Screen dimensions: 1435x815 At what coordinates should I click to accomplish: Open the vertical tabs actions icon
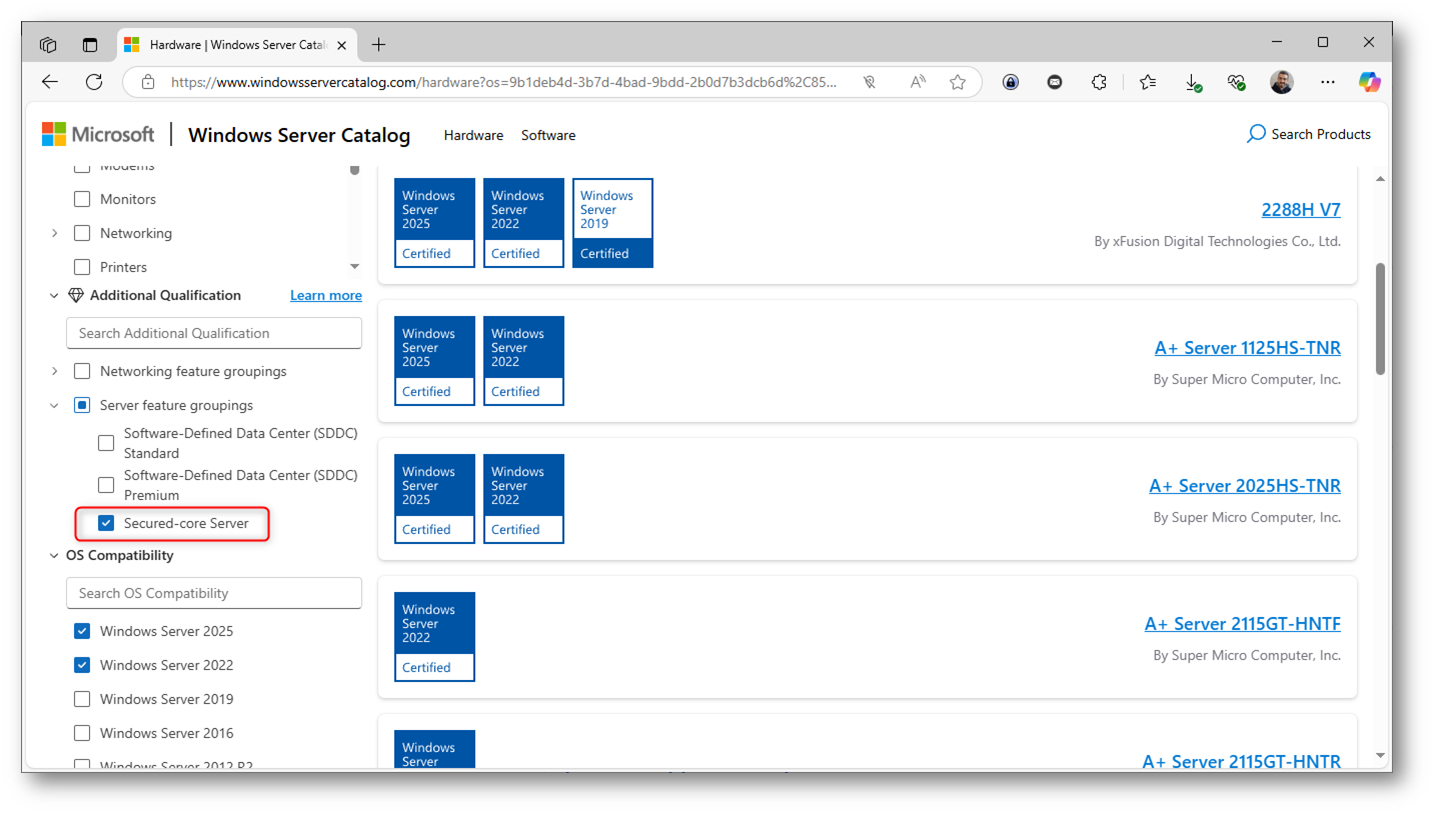click(91, 44)
